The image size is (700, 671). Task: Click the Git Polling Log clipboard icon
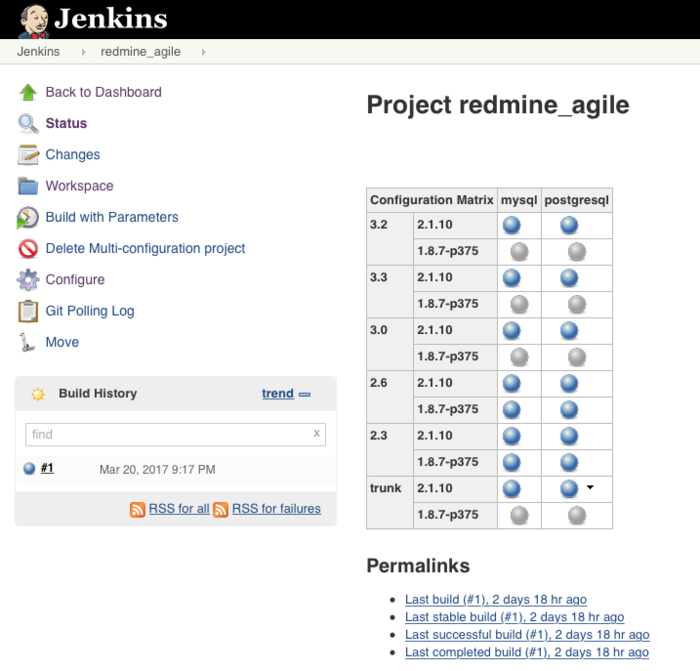pos(28,311)
